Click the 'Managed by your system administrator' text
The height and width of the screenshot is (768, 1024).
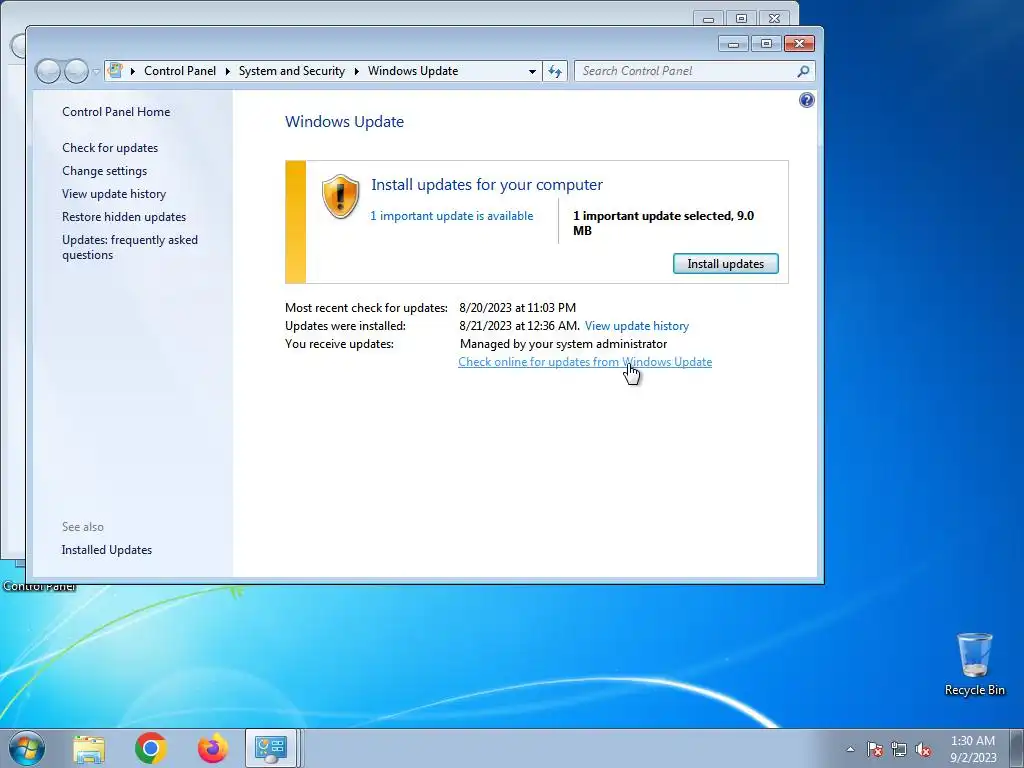564,344
